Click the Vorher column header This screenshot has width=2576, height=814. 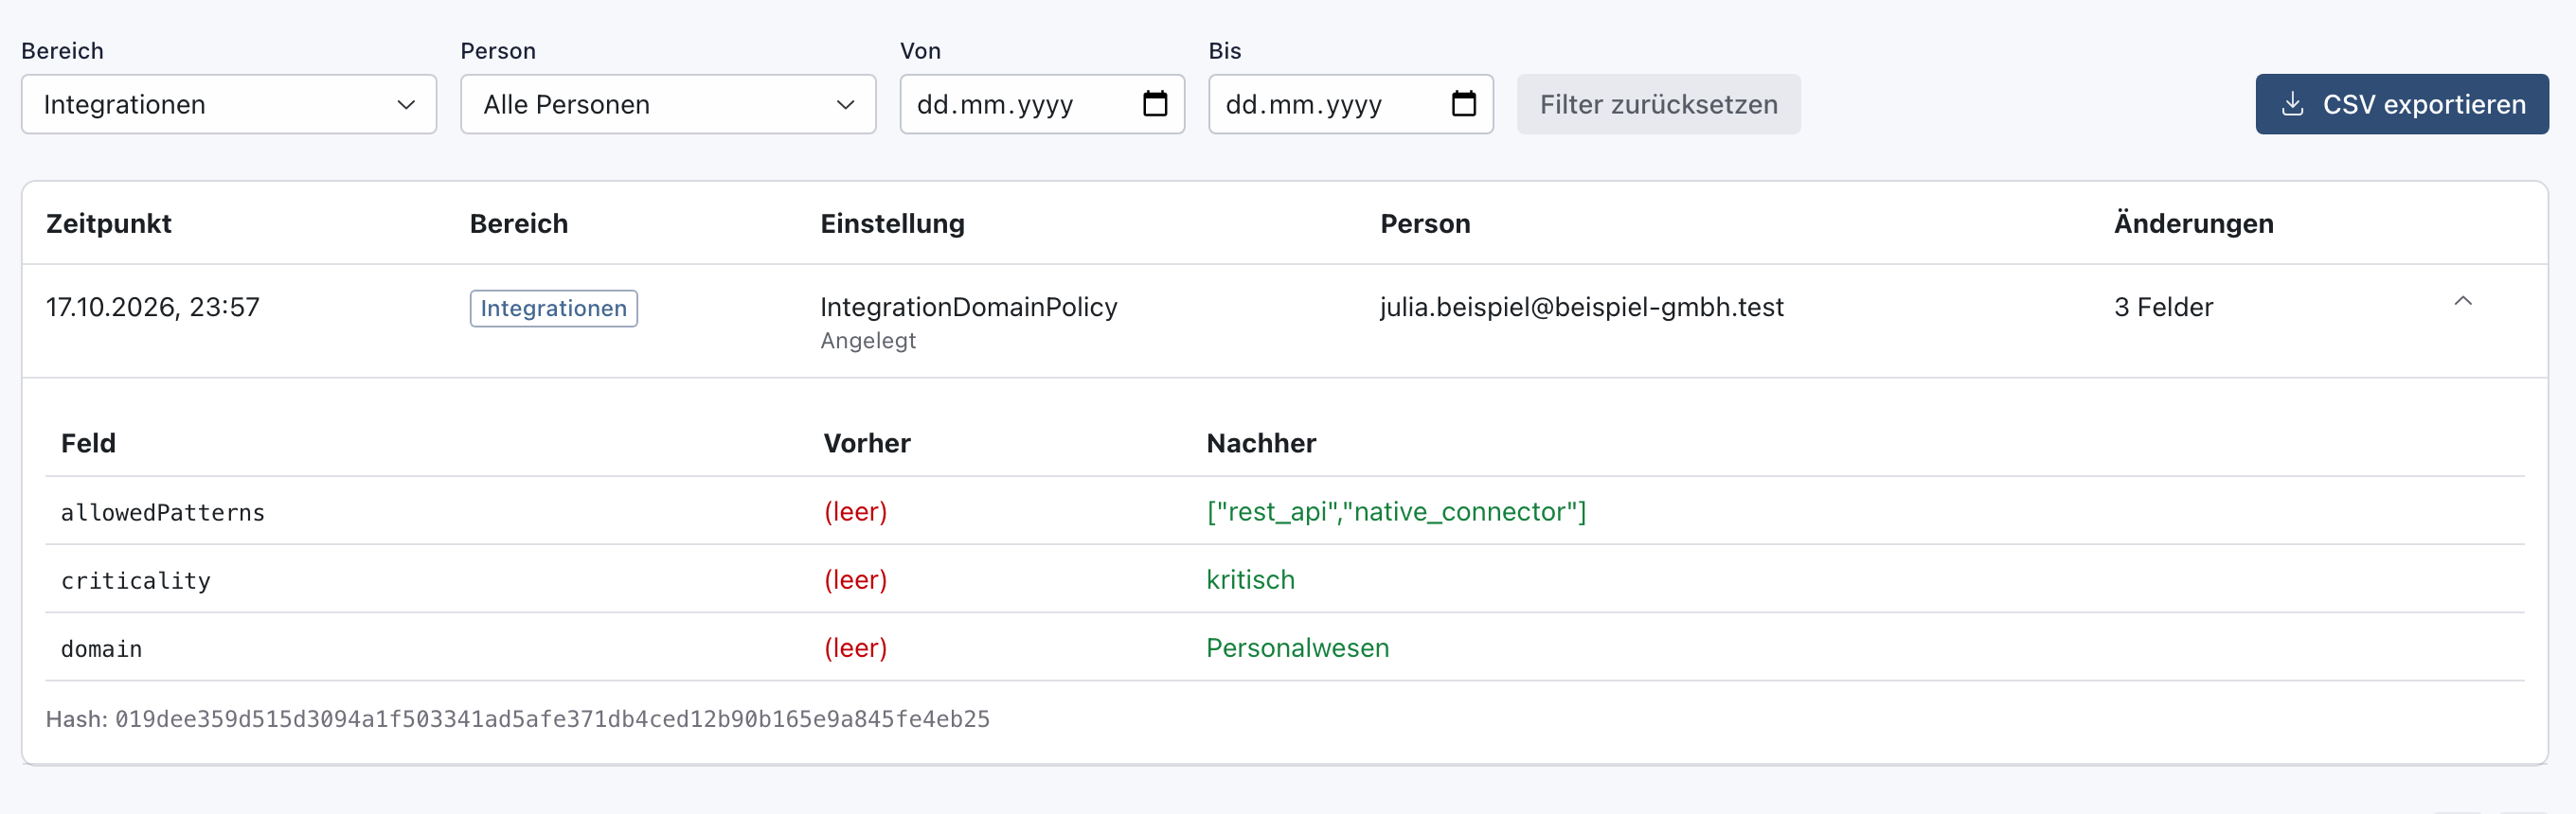tap(866, 443)
